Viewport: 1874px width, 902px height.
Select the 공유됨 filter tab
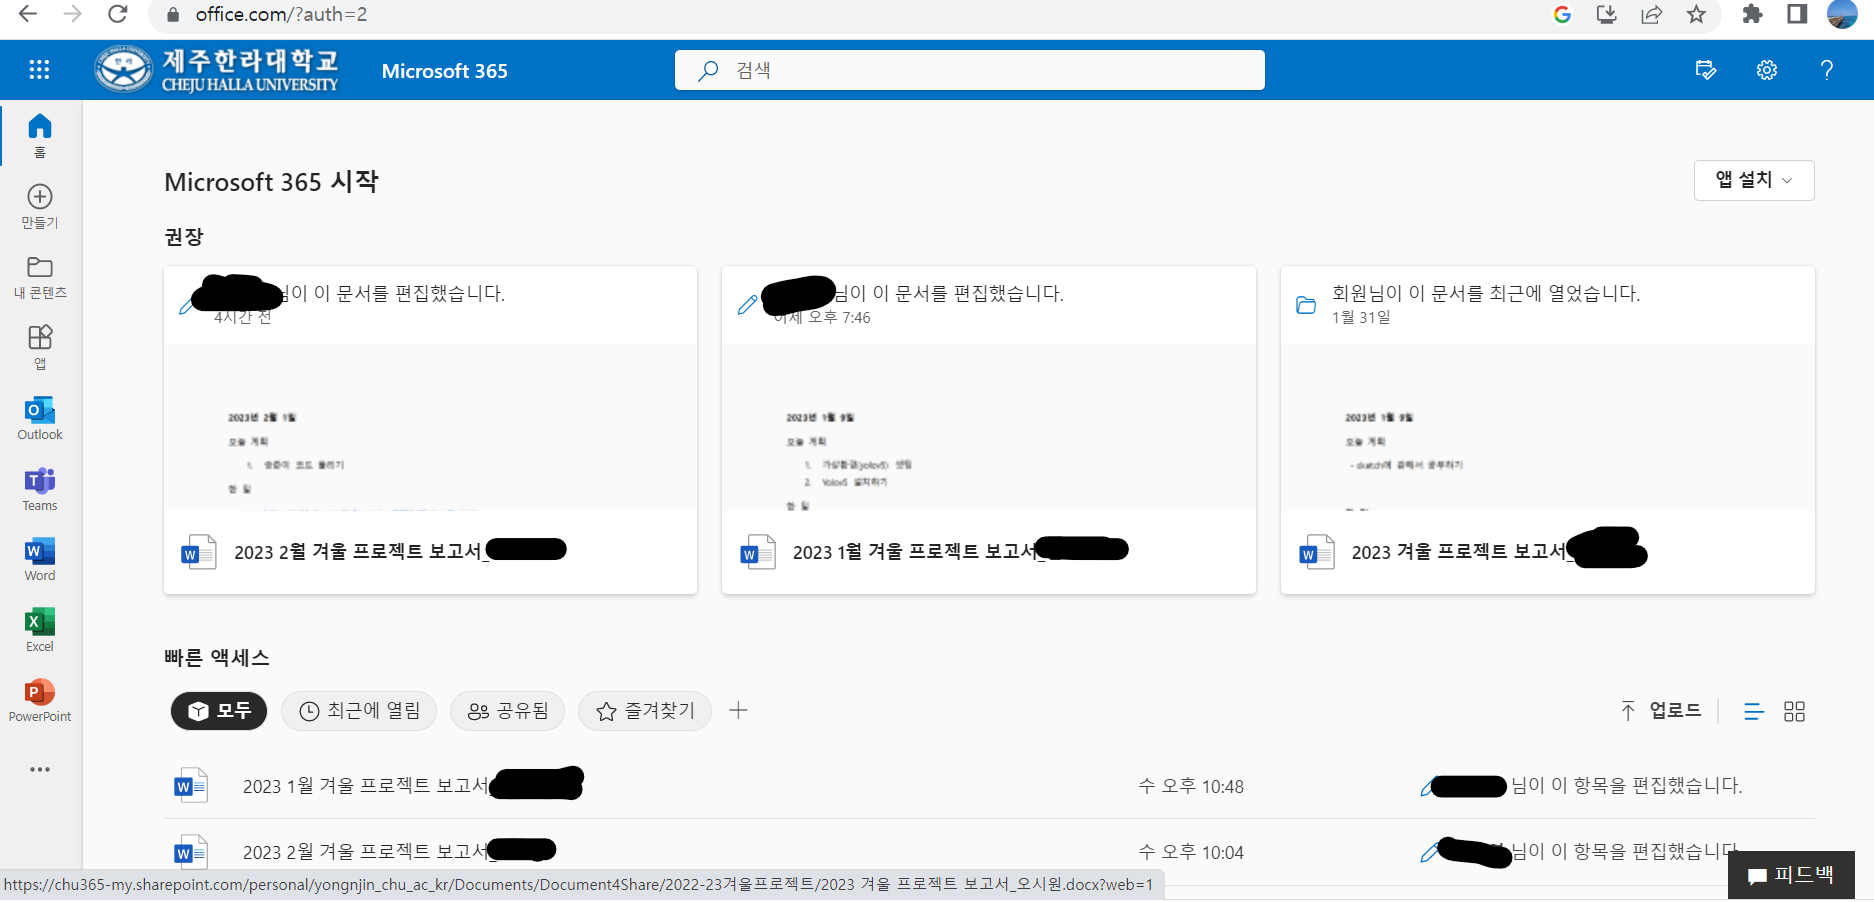coord(508,711)
